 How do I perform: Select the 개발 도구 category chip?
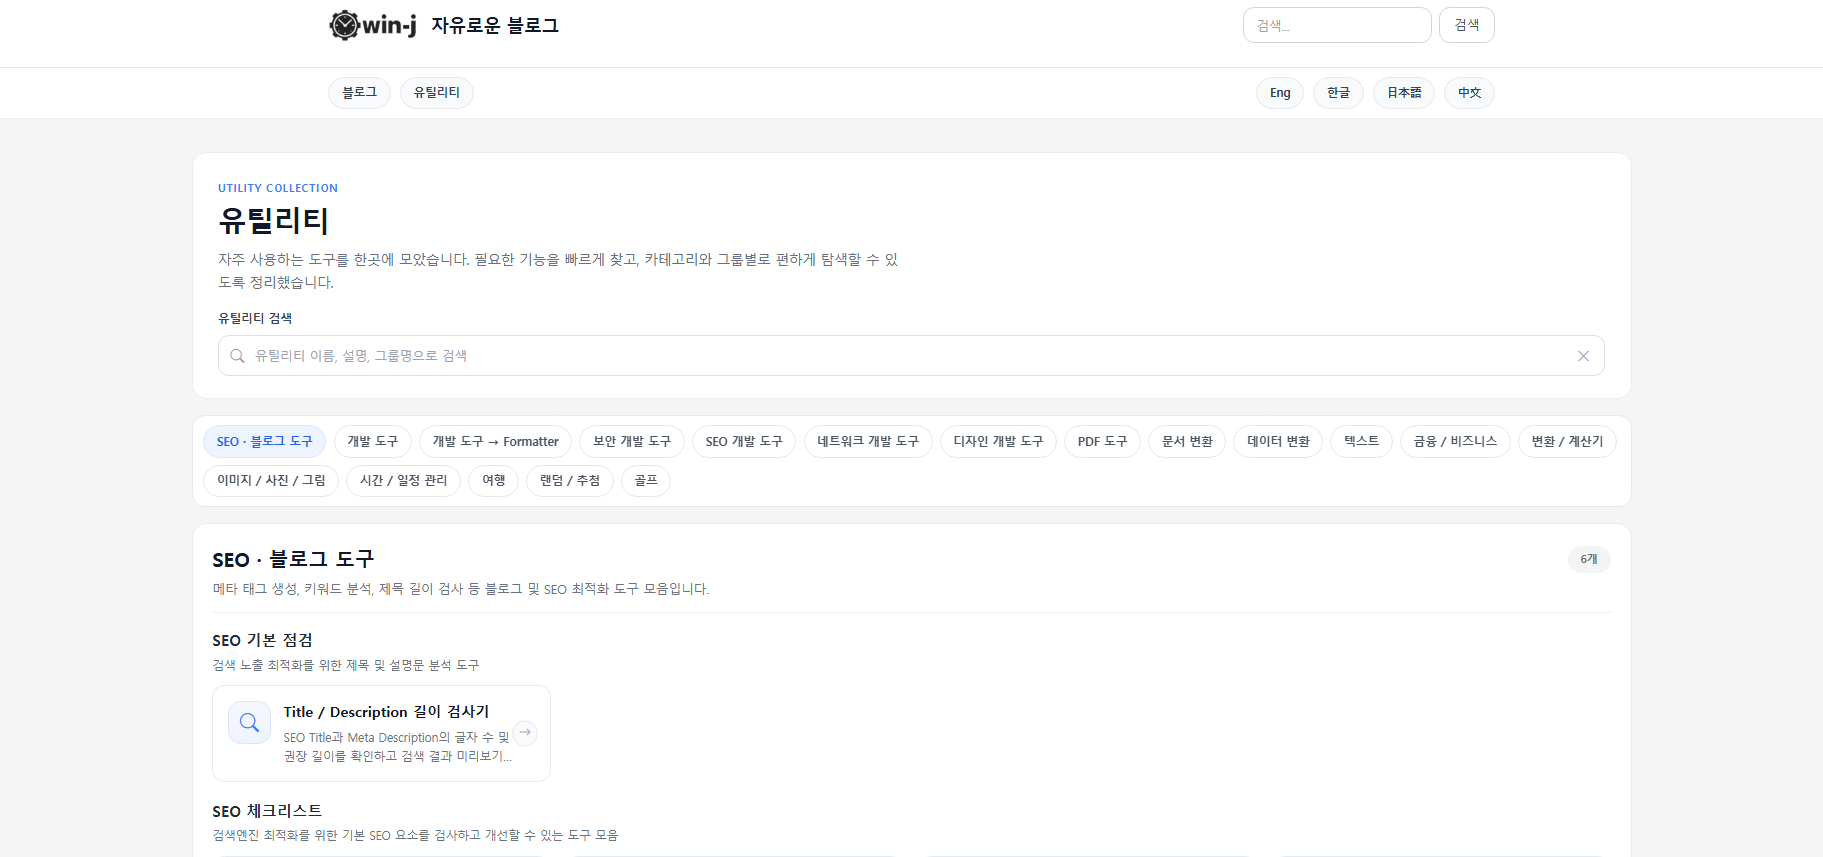click(372, 441)
